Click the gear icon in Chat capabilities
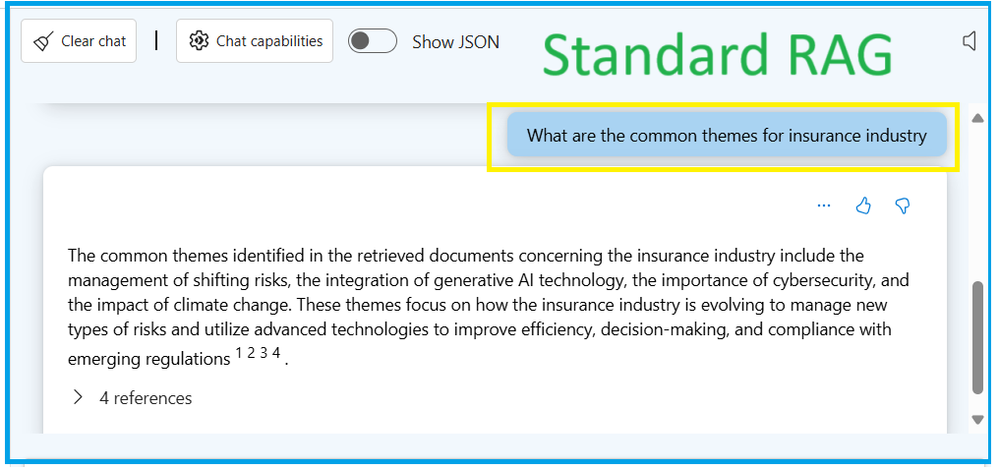The image size is (999, 469). pyautogui.click(x=199, y=41)
